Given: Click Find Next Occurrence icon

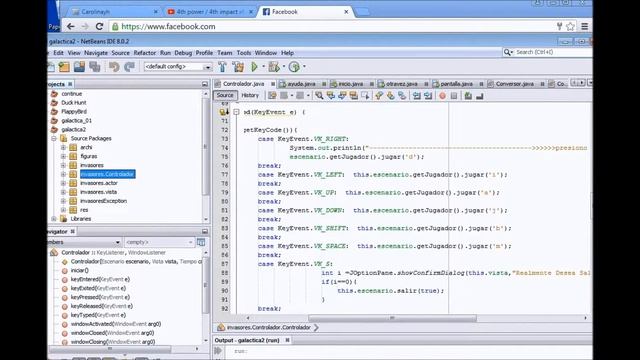Looking at the screenshot, I should point(342,96).
